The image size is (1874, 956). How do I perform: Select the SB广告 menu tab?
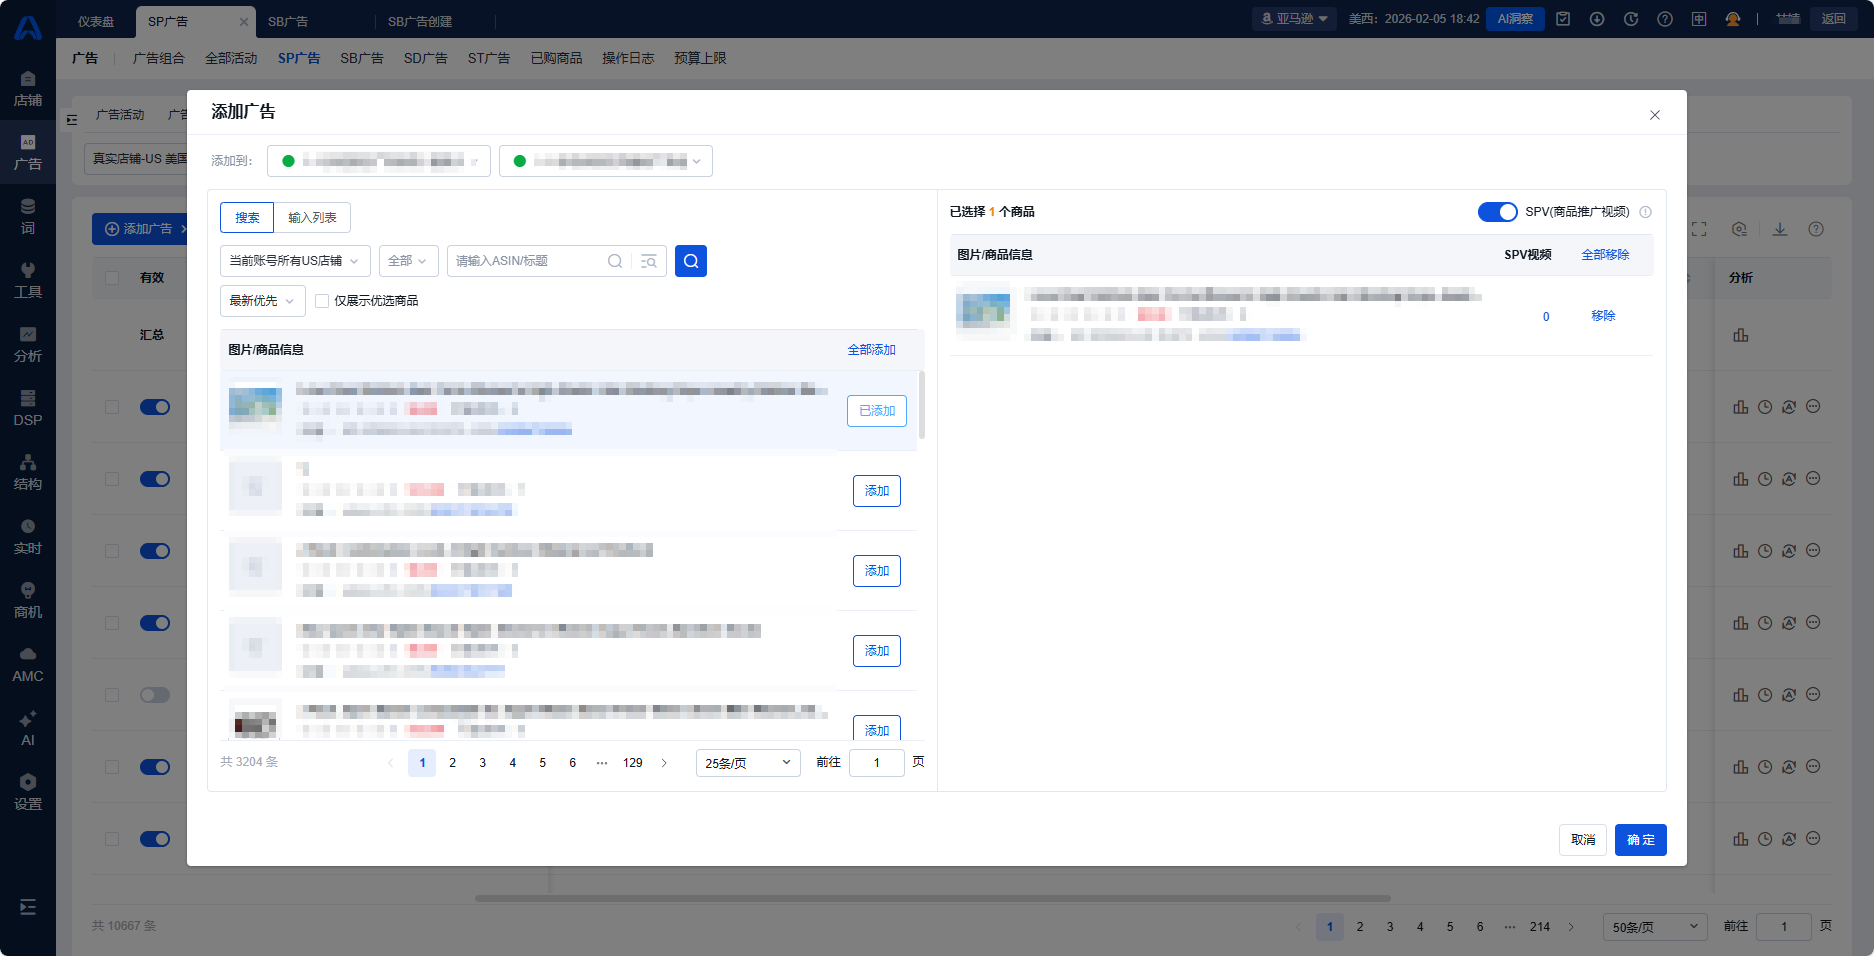pyautogui.click(x=361, y=58)
